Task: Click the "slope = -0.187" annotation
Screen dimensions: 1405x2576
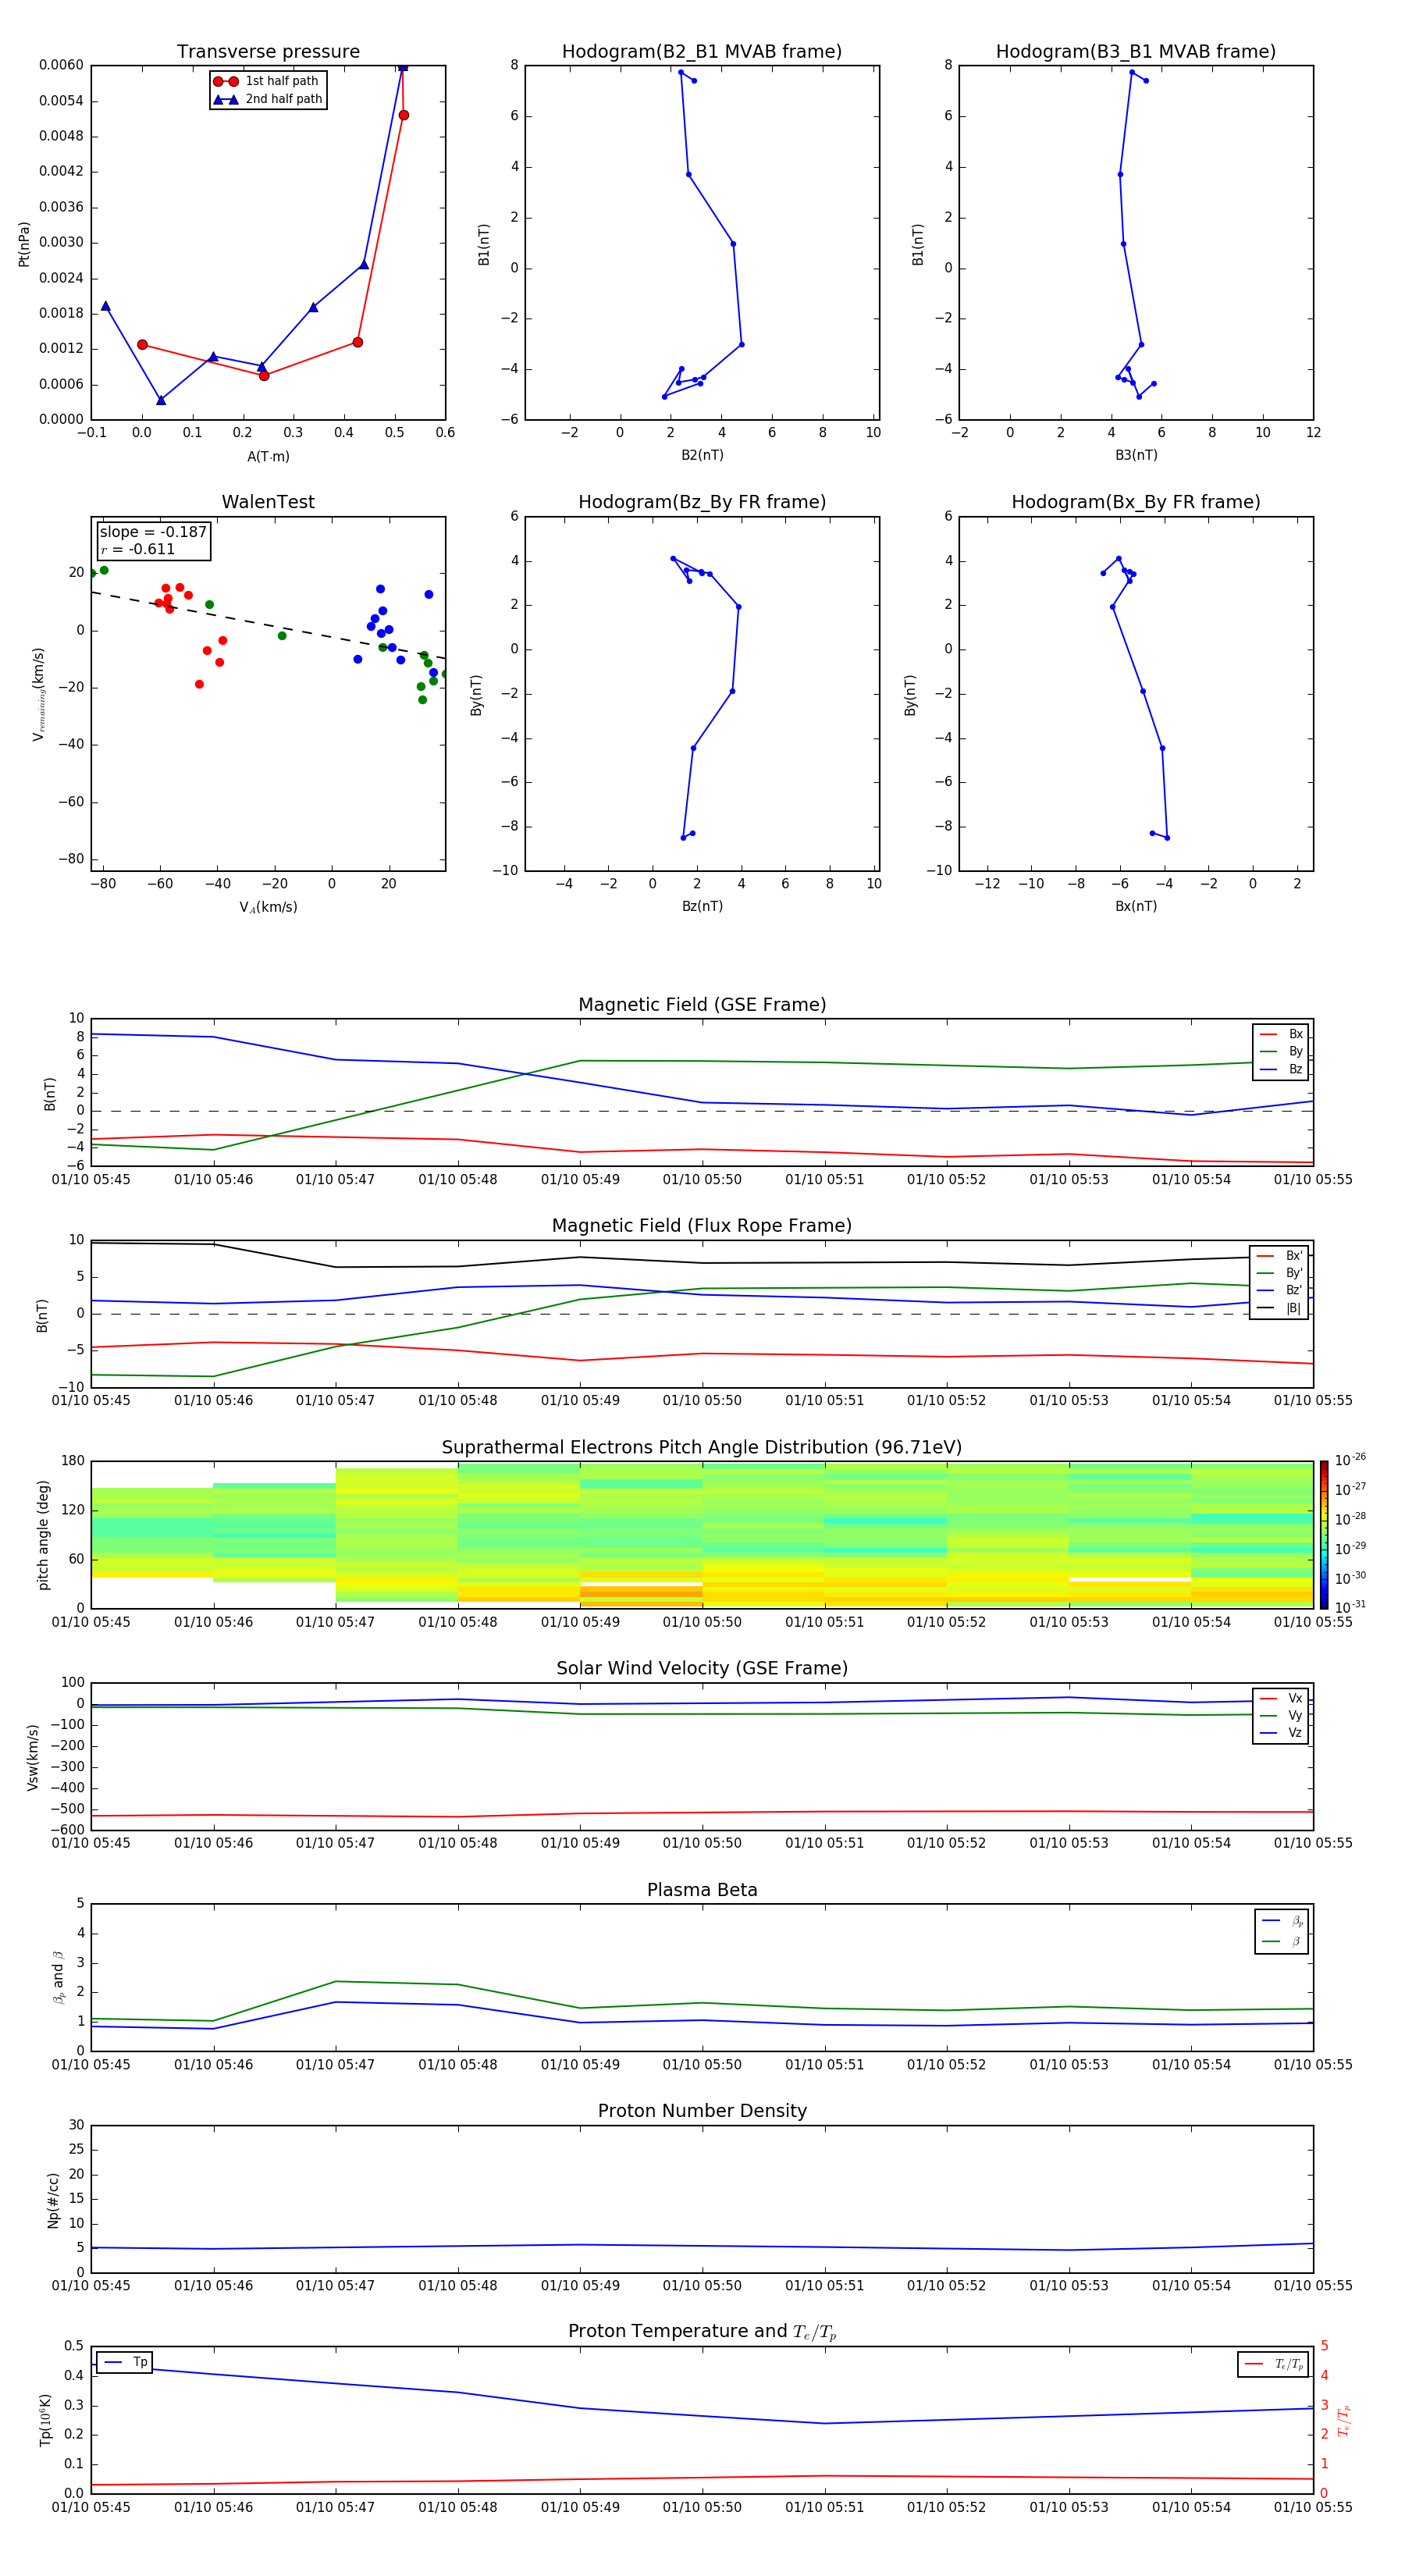Action: 153,532
